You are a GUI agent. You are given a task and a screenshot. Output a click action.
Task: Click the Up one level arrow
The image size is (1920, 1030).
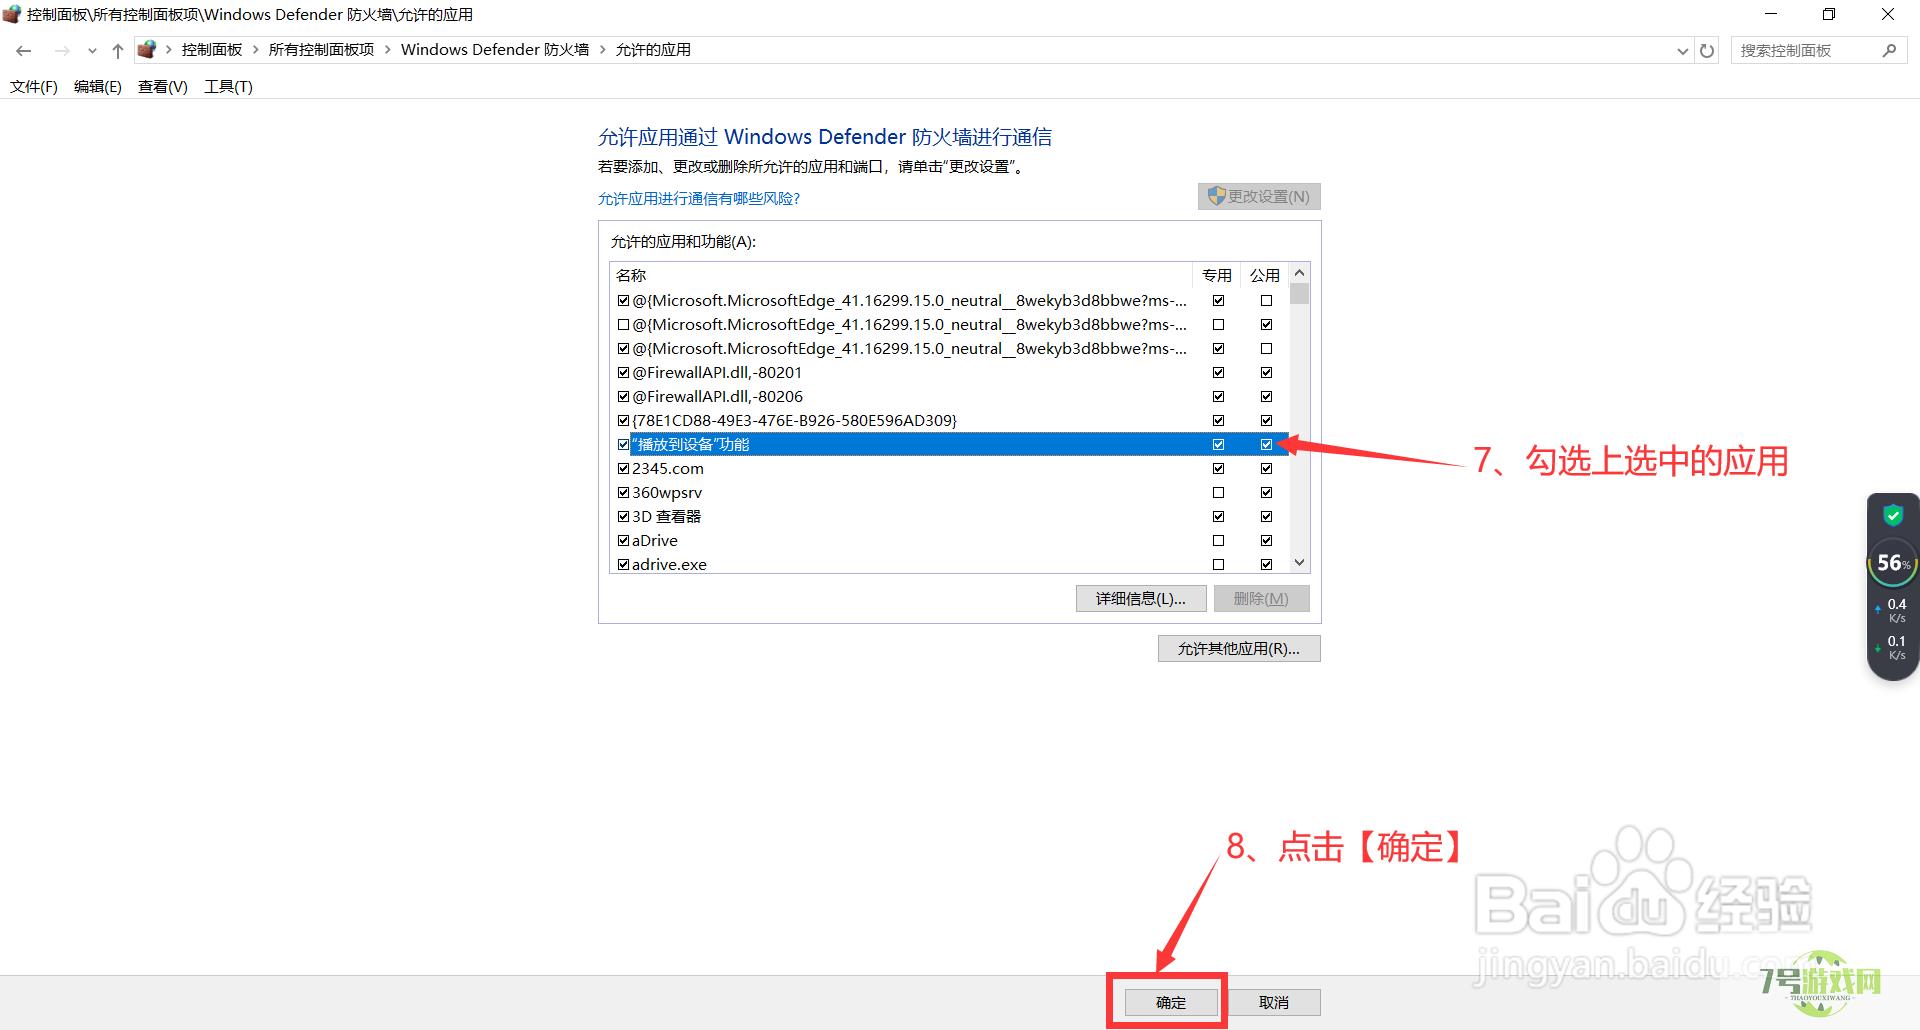point(117,50)
